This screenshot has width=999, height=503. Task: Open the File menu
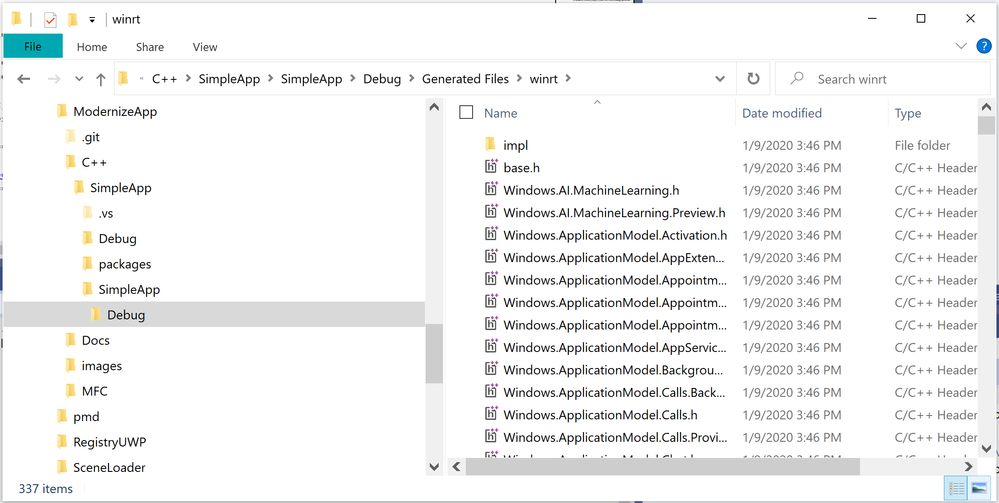(x=33, y=46)
